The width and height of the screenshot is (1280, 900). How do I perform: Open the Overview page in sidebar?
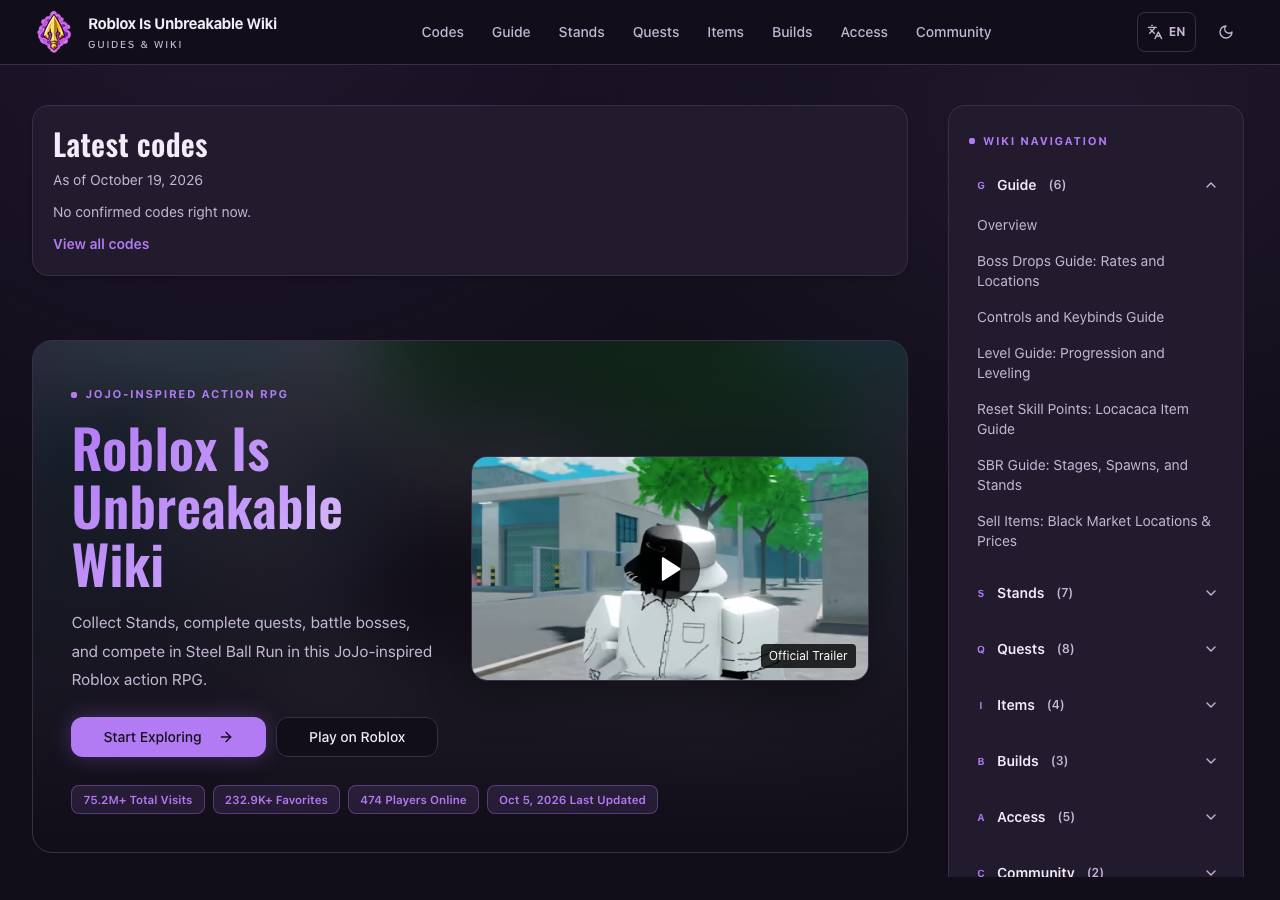click(x=1007, y=225)
